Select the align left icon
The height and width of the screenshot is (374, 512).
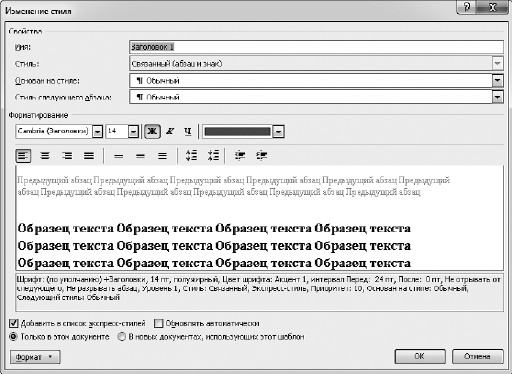click(x=23, y=156)
